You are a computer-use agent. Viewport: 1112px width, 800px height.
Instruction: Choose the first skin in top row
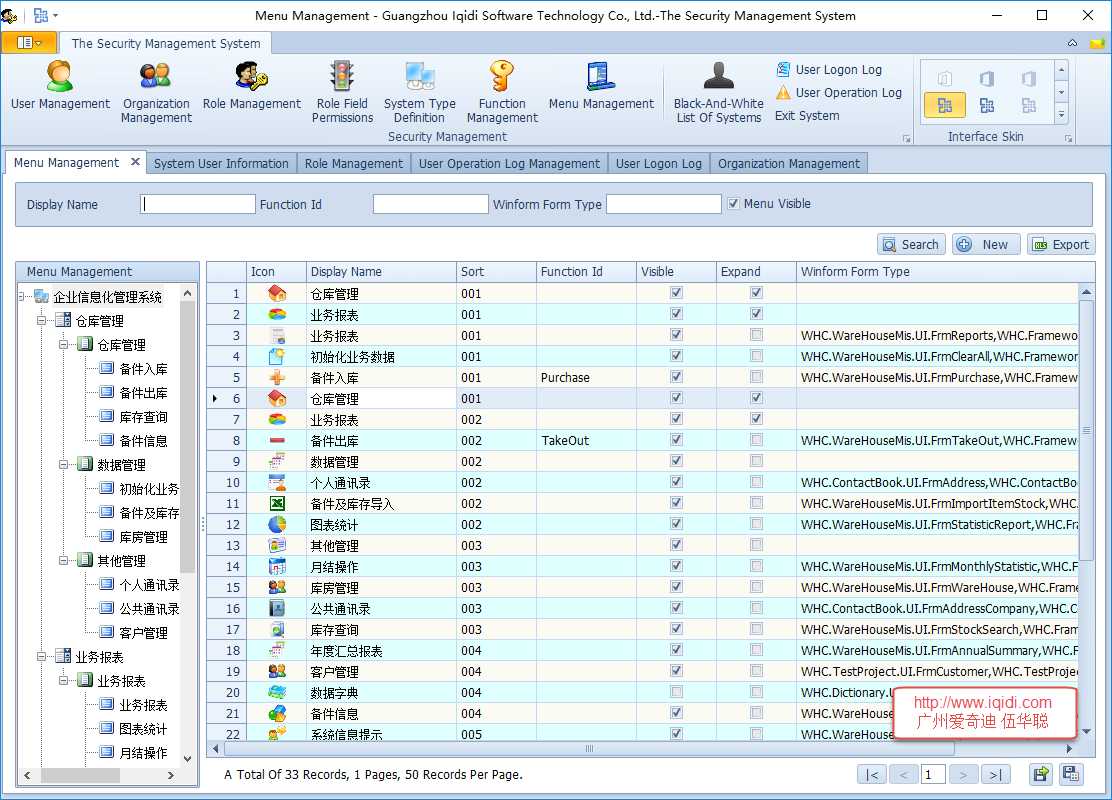click(x=945, y=78)
